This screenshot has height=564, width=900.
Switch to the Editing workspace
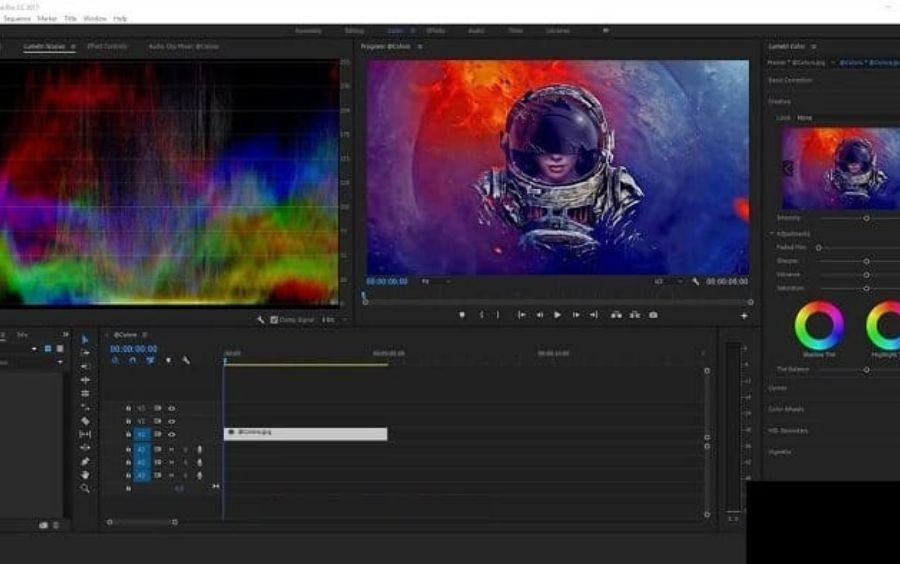point(354,30)
